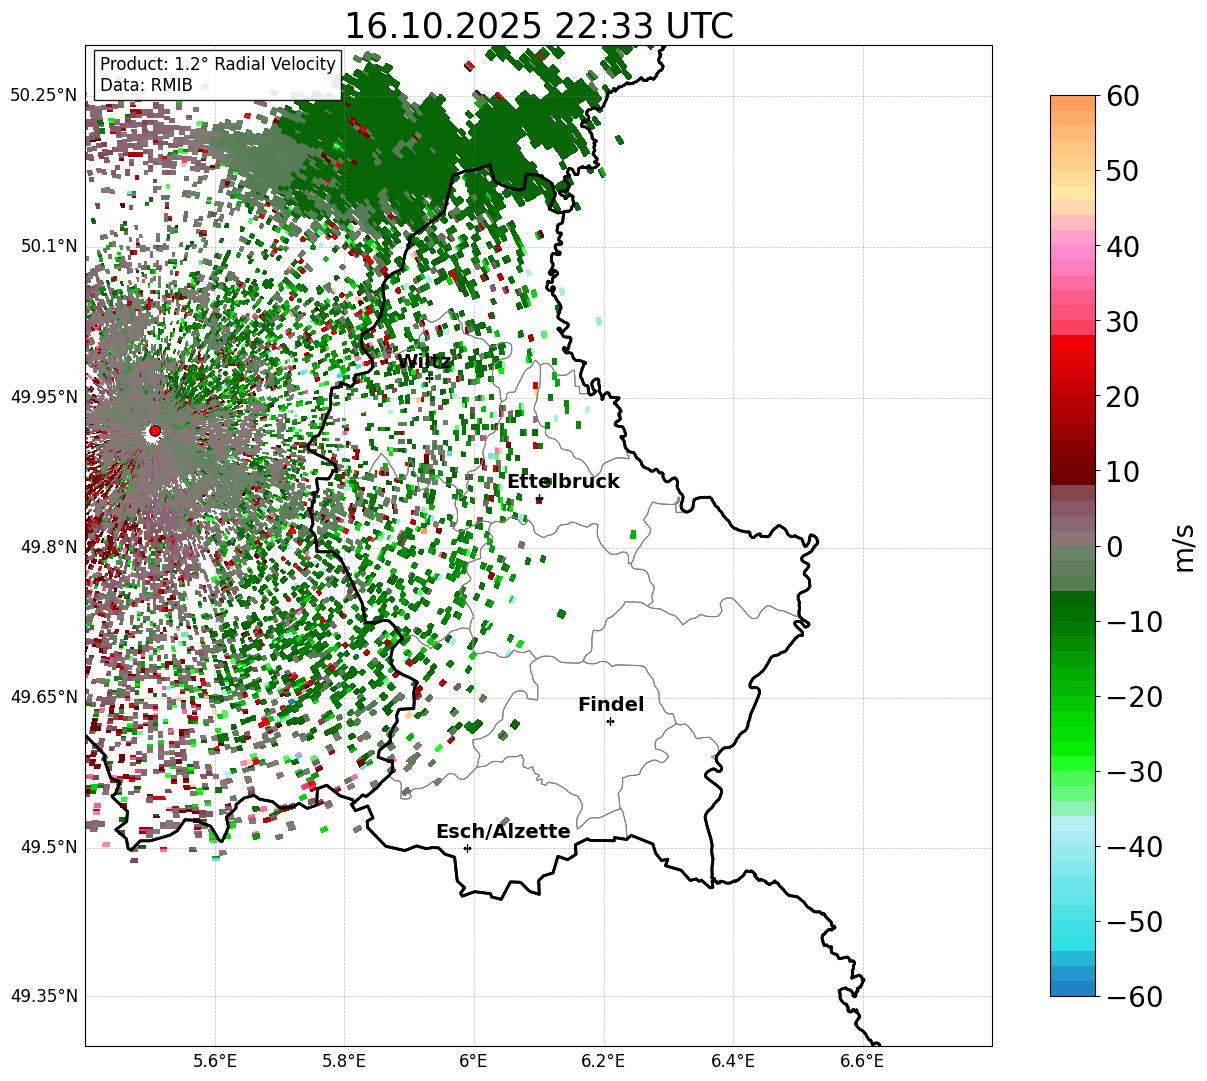This screenshot has height=1081, width=1207.
Task: Click the colorbar value 20 label
Action: tap(1124, 396)
